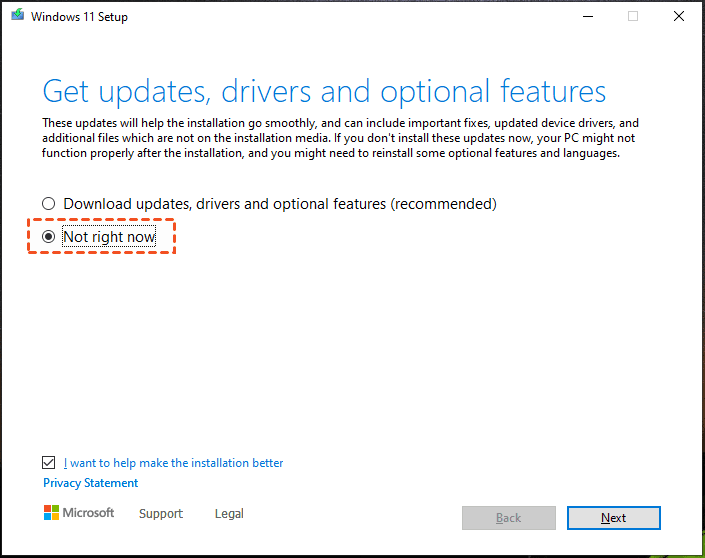Close the Windows 11 Setup window

[679, 17]
